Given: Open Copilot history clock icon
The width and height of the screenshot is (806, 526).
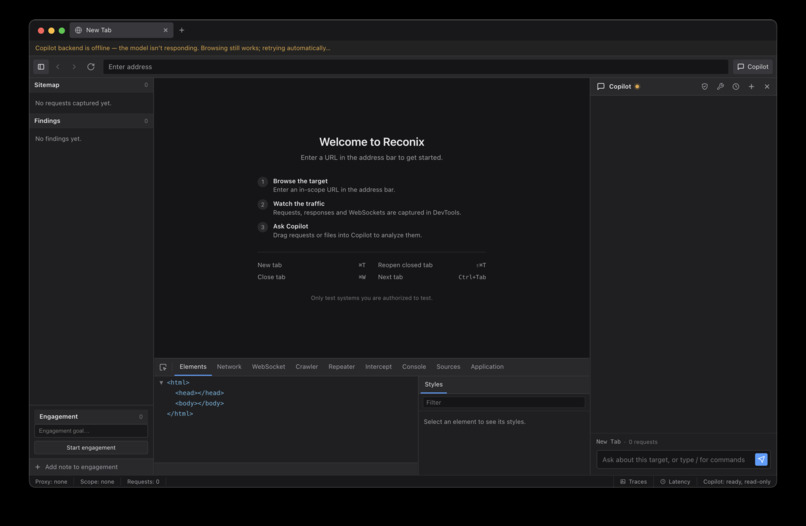Looking at the screenshot, I should [736, 86].
